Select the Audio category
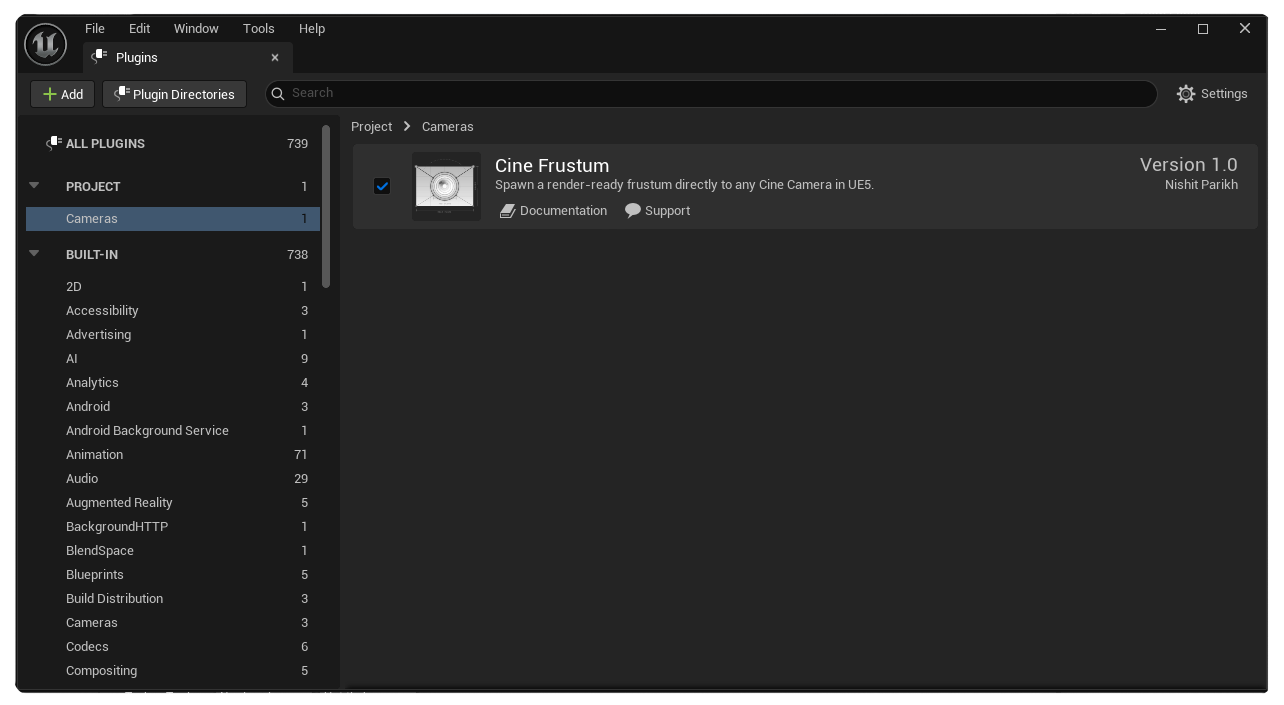The image size is (1284, 705). click(x=173, y=479)
